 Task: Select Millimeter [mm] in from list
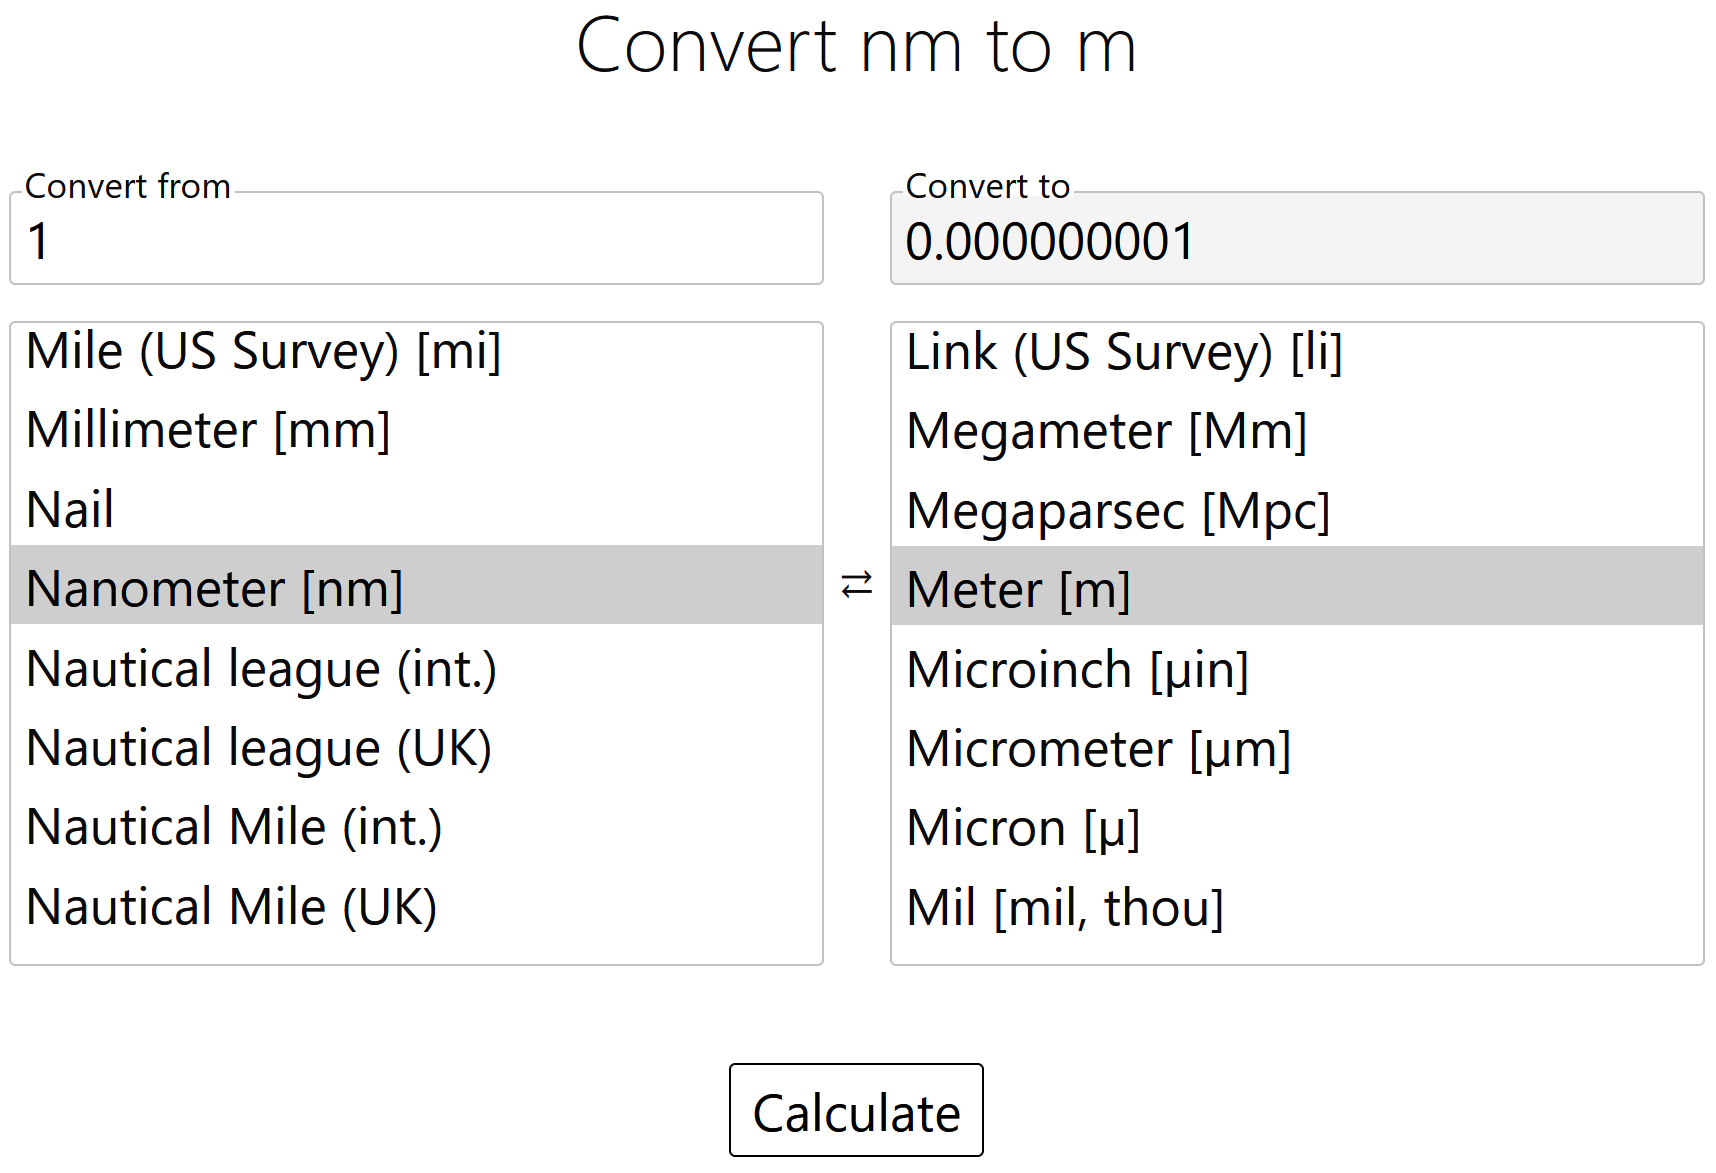coord(416,430)
